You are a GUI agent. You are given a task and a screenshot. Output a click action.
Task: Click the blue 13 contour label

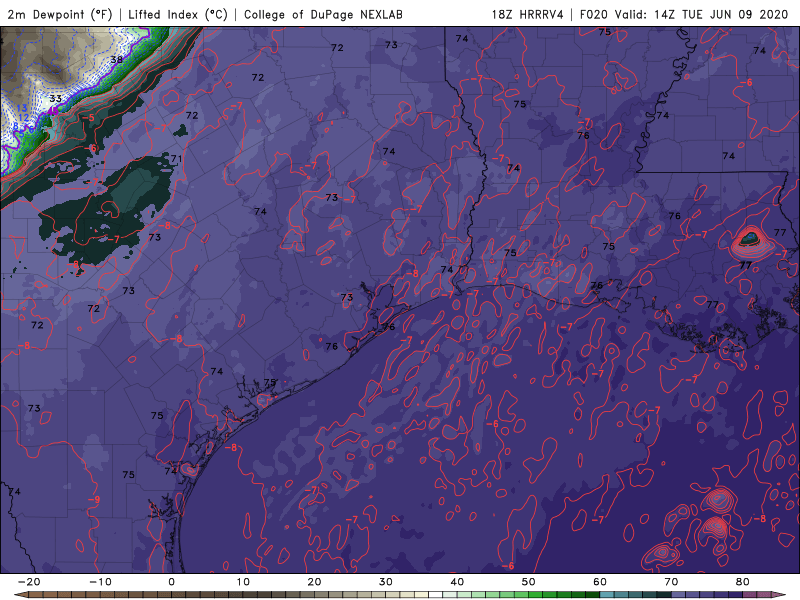pos(21,108)
